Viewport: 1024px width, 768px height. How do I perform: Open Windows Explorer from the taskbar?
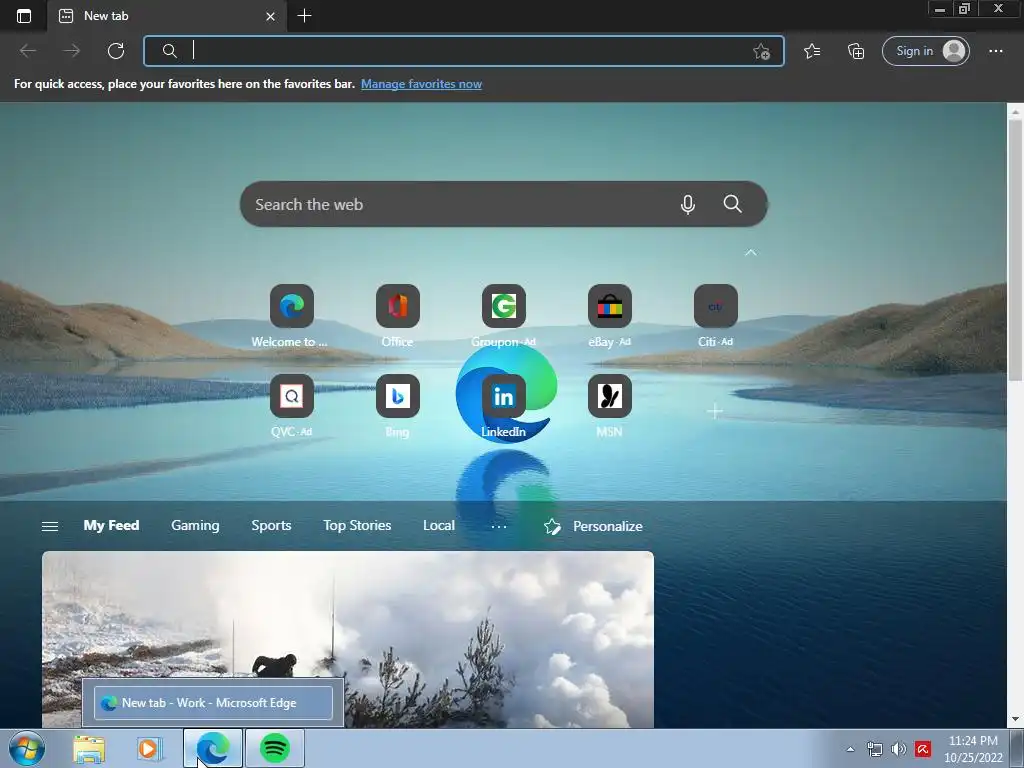click(89, 748)
